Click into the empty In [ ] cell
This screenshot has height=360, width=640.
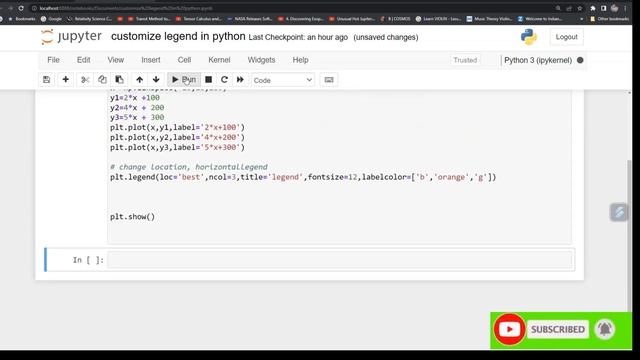point(340,260)
